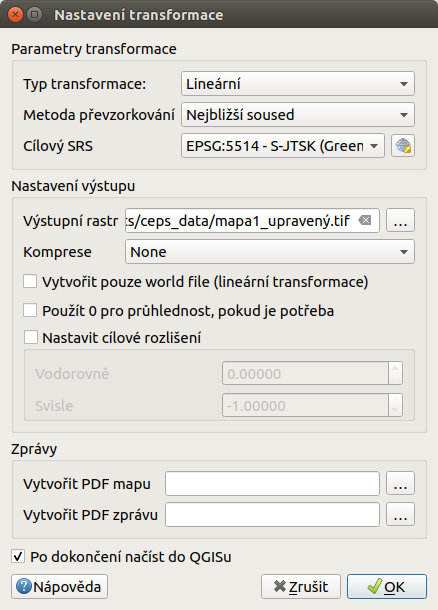
Task: Click into Vytvořit PDF mapu field
Action: point(272,484)
